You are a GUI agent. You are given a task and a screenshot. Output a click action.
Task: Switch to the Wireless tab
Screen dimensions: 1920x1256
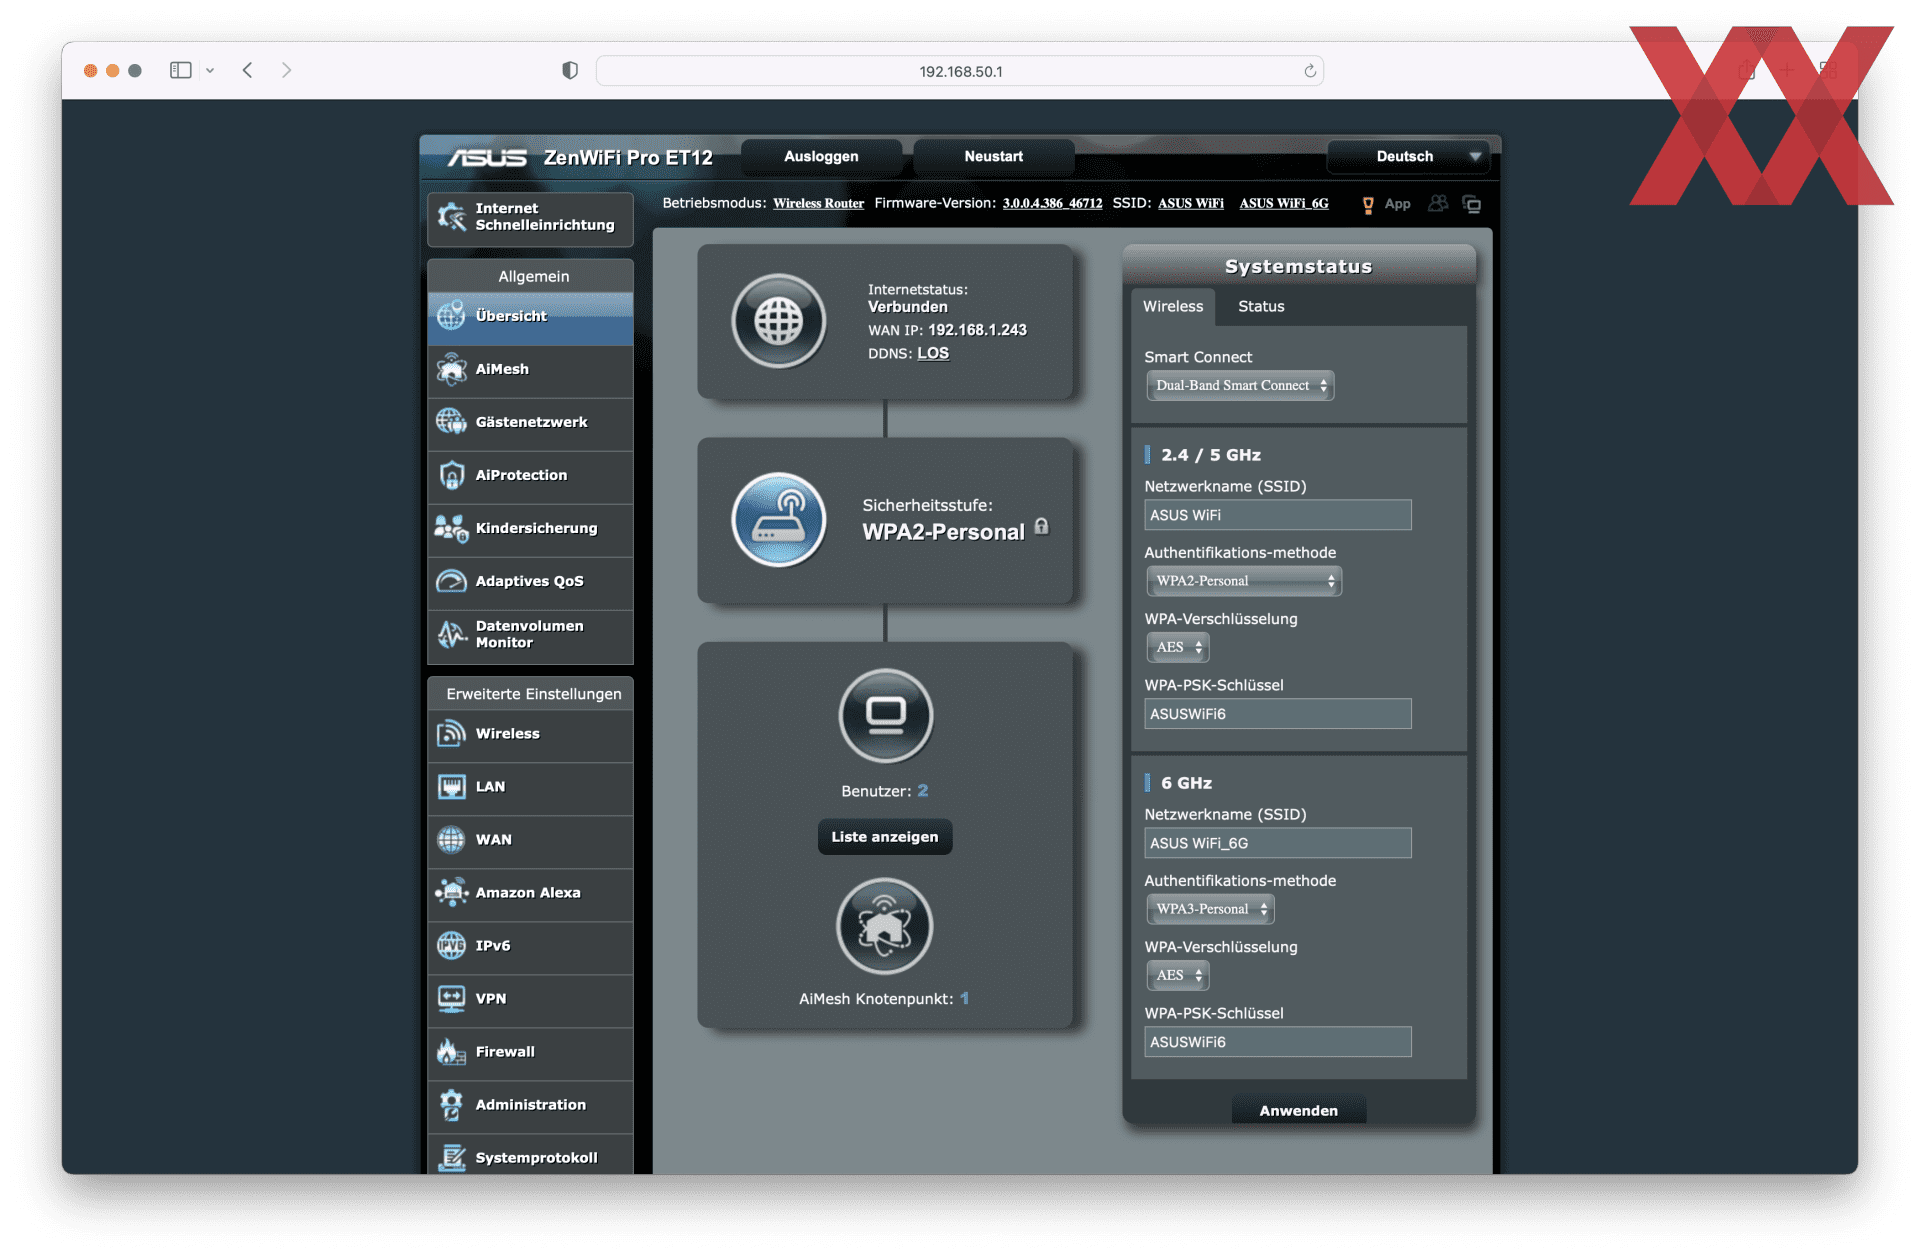pyautogui.click(x=1173, y=307)
